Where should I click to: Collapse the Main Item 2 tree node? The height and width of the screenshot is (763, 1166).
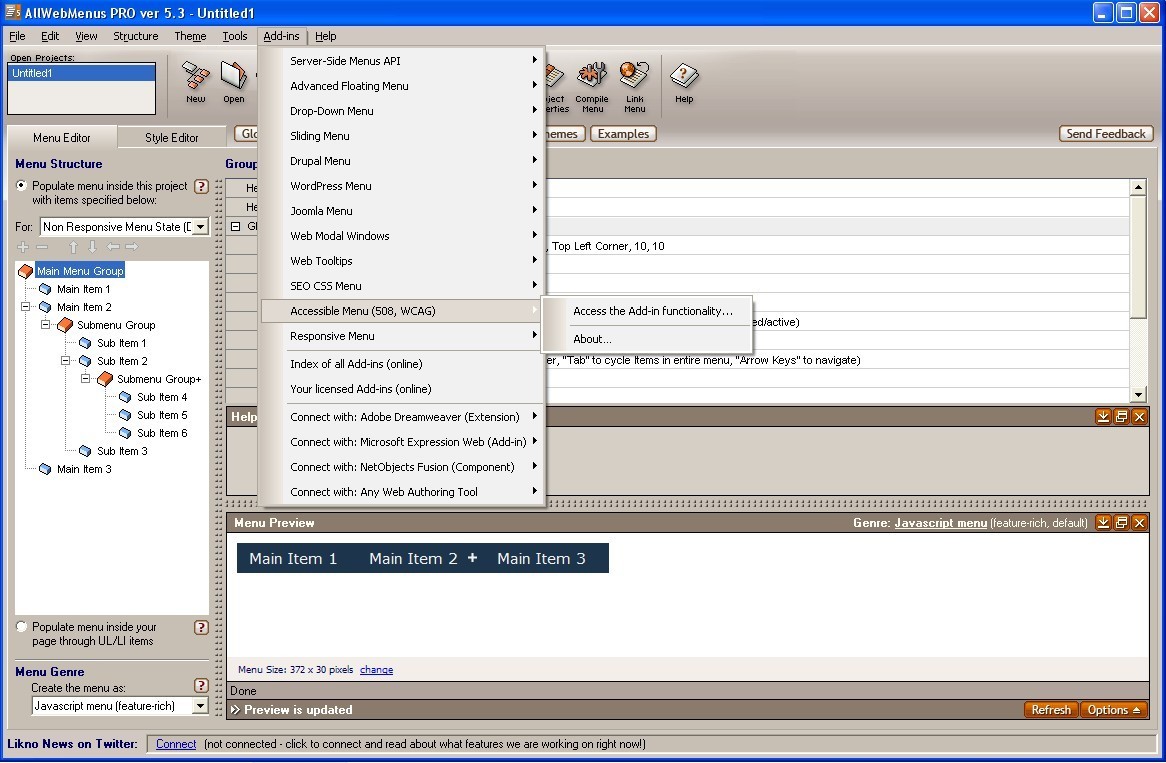pos(25,306)
